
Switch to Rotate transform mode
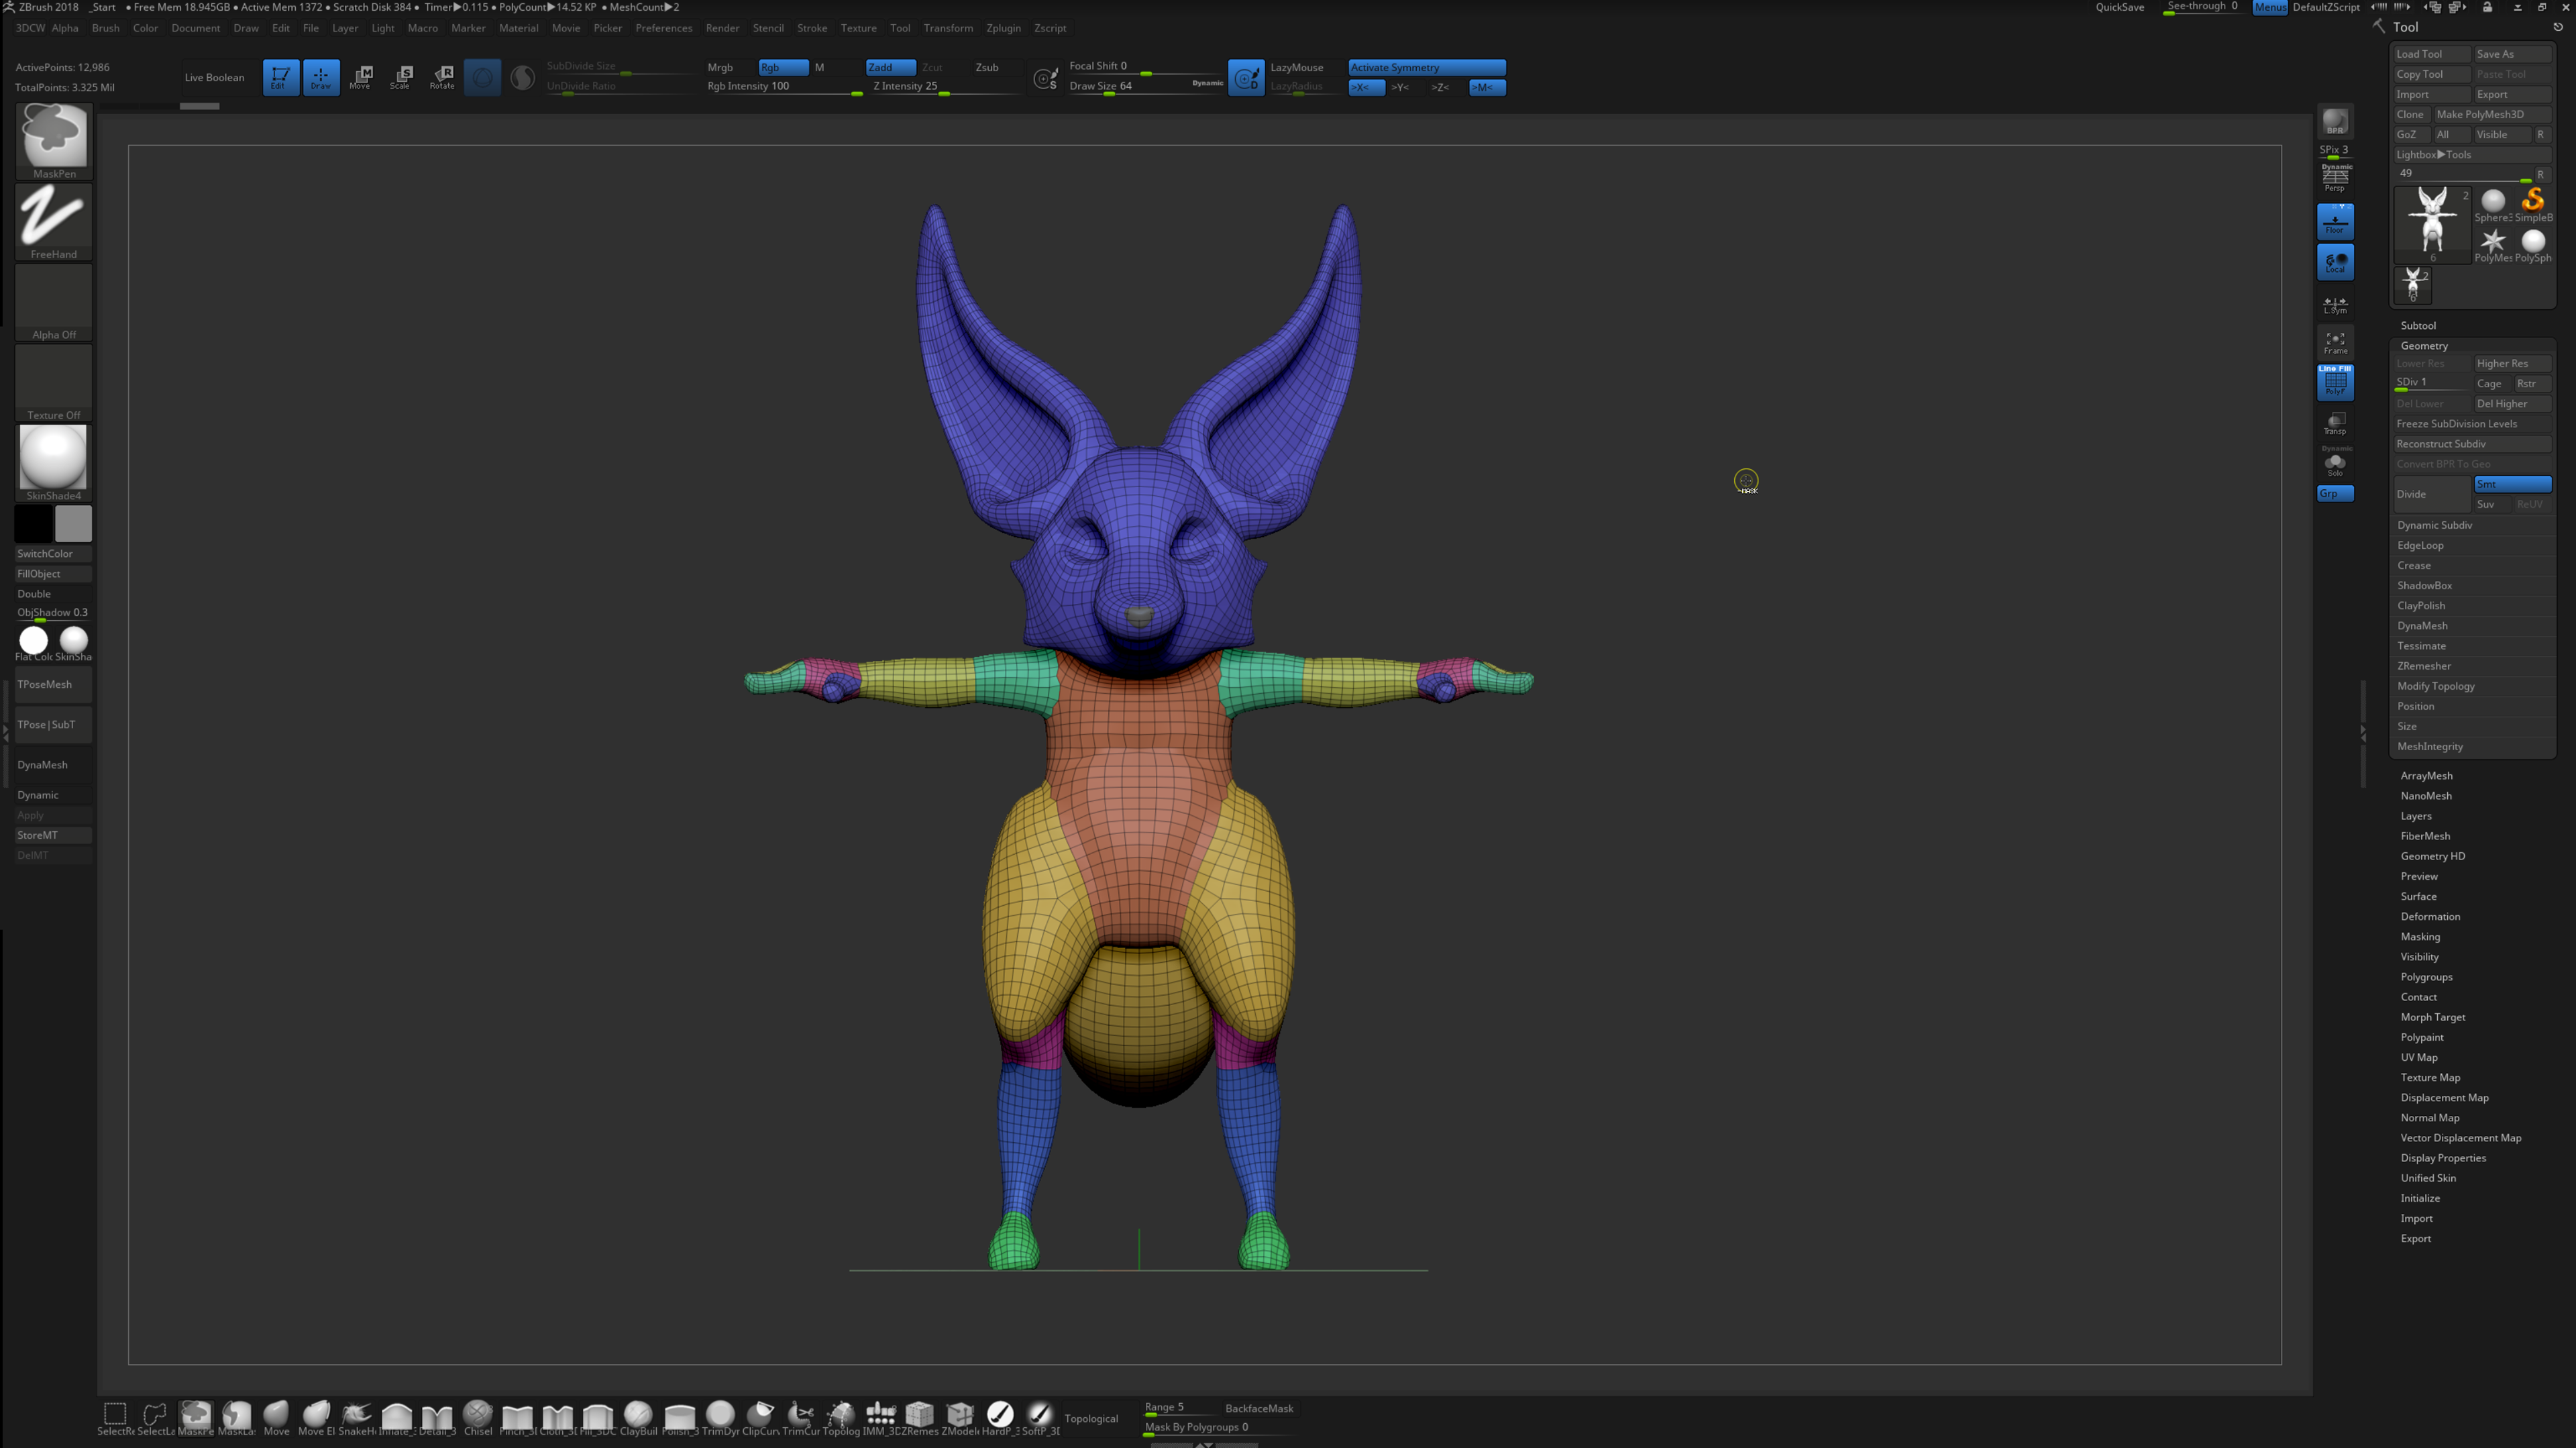(x=442, y=77)
